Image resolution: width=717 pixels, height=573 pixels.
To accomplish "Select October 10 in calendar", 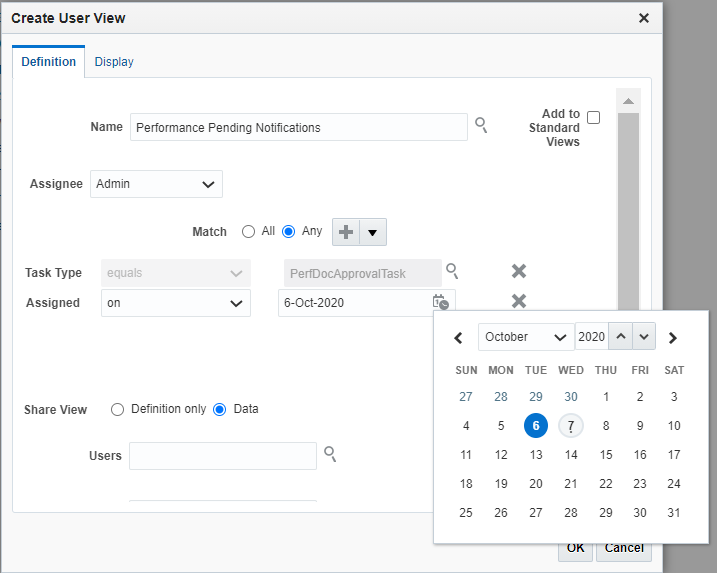I will tap(674, 426).
